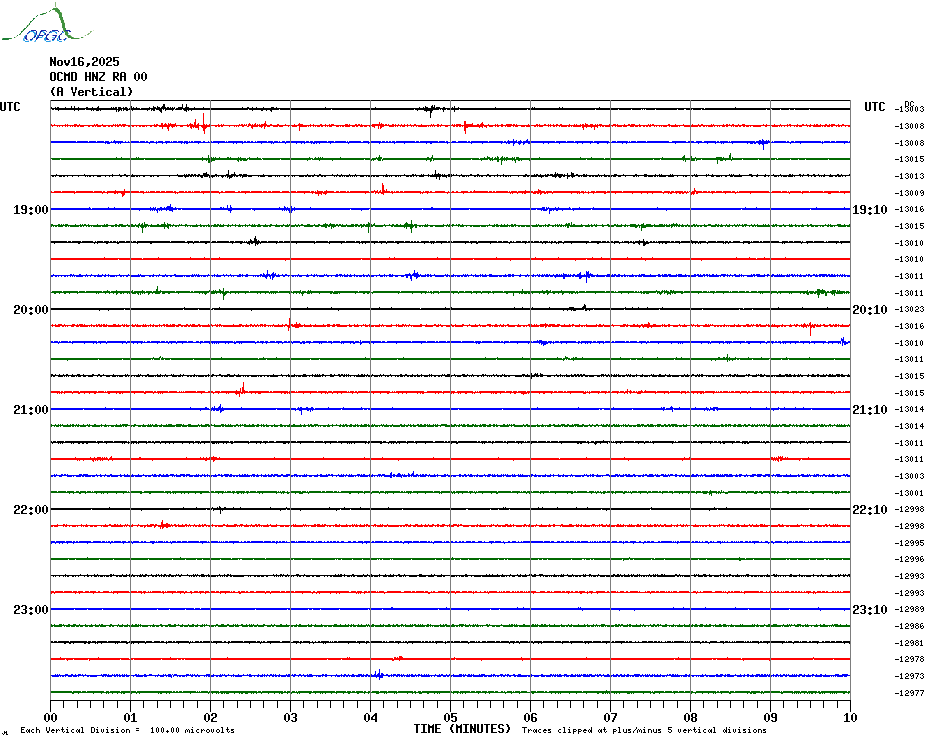Image resolution: width=930 pixels, height=744 pixels.
Task: Click the 05 minute tick label
Action: point(450,717)
